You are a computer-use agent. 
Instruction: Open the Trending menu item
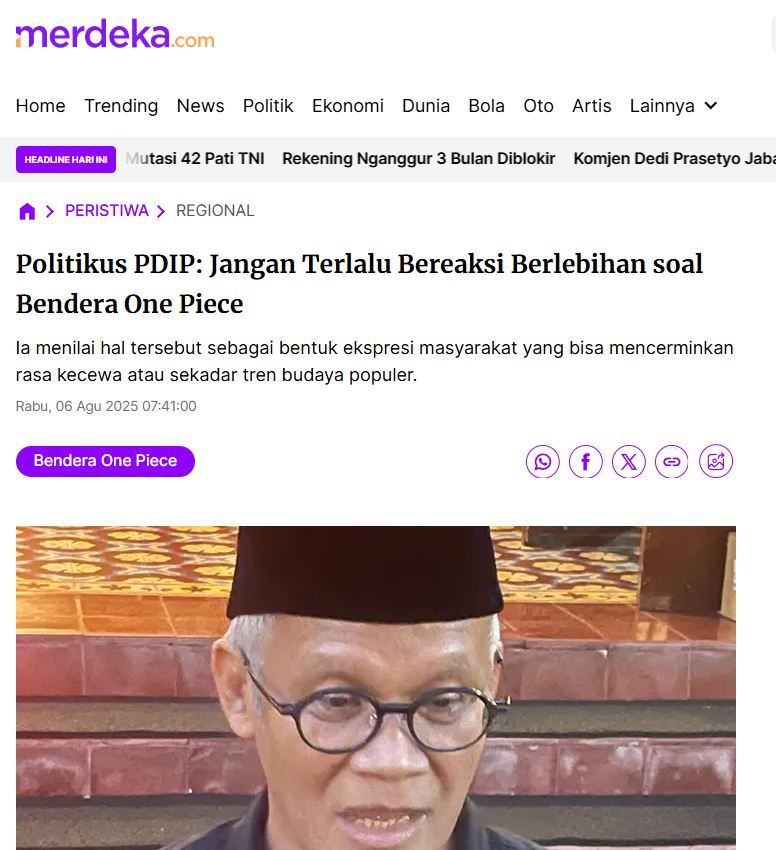click(x=121, y=106)
